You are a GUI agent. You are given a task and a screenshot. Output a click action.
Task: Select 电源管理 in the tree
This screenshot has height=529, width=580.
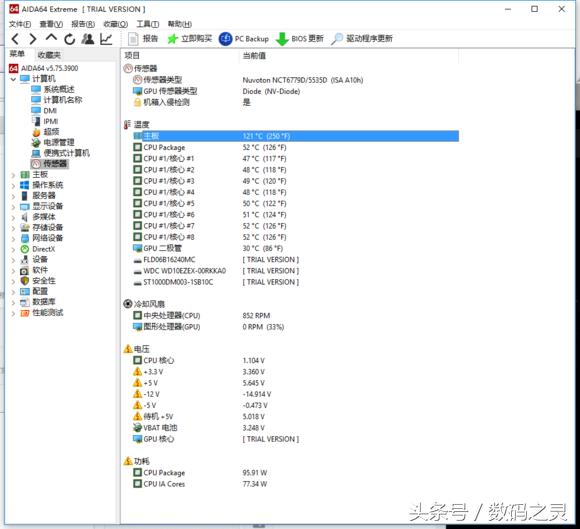click(x=53, y=142)
